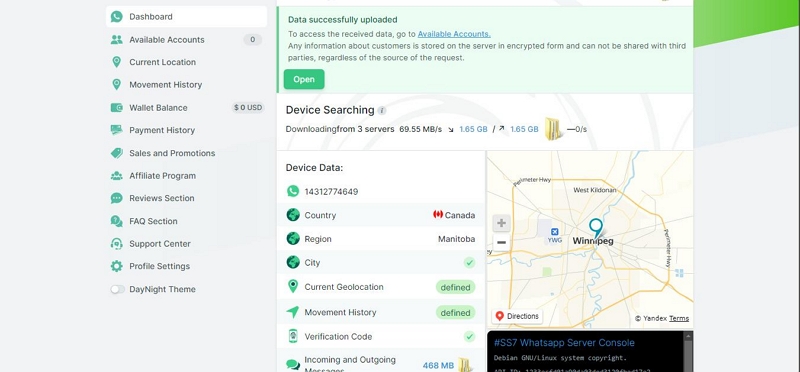The height and width of the screenshot is (372, 800).
Task: Click the Yandex Terms link
Action: pos(679,318)
